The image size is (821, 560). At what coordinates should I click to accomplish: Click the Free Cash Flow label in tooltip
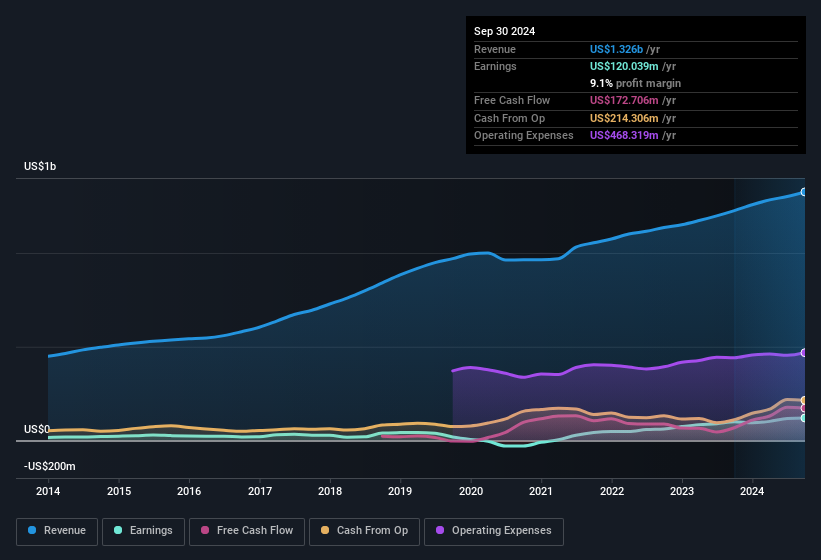pos(512,100)
